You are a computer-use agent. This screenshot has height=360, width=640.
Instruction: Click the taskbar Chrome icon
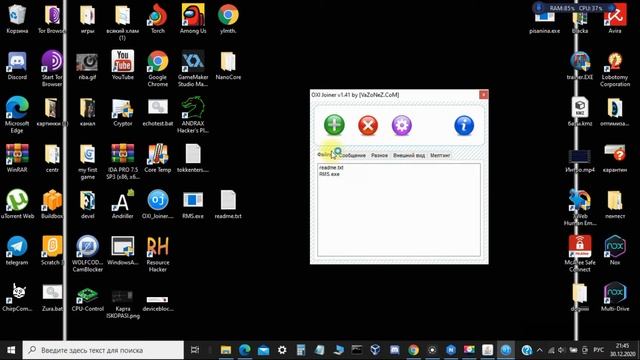point(413,350)
